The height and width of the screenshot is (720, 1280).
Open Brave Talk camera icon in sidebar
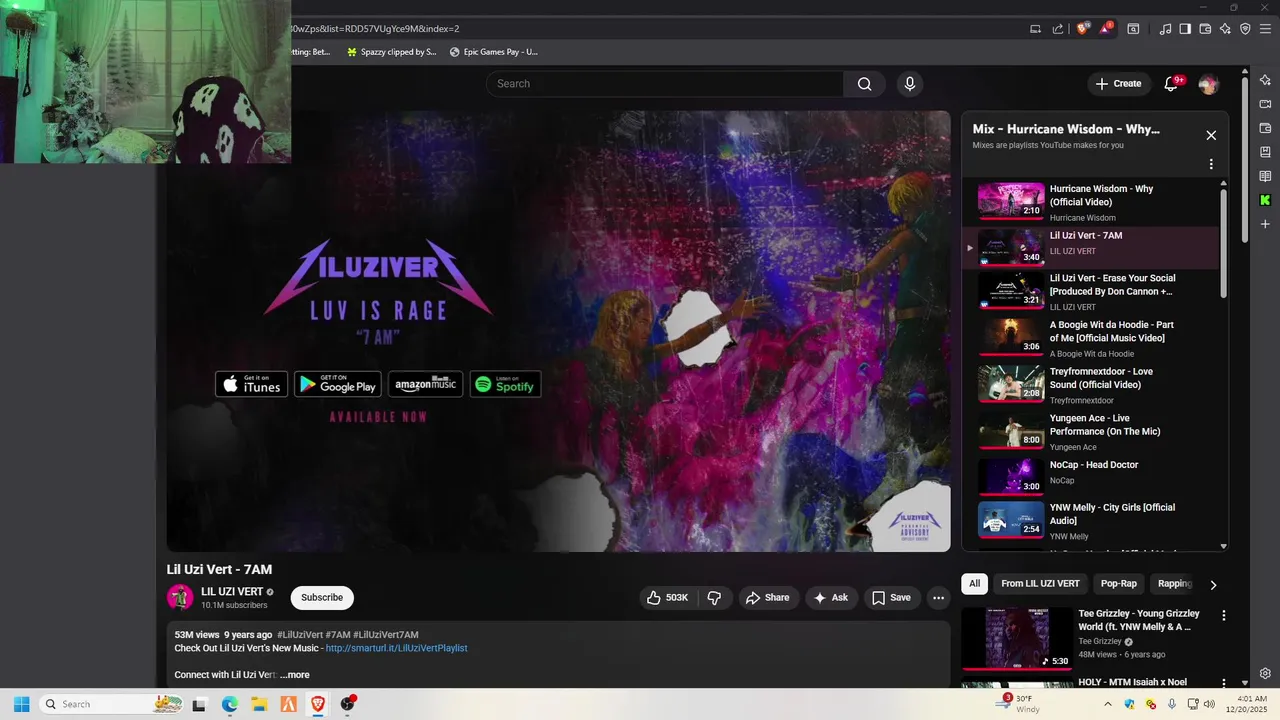1265,104
